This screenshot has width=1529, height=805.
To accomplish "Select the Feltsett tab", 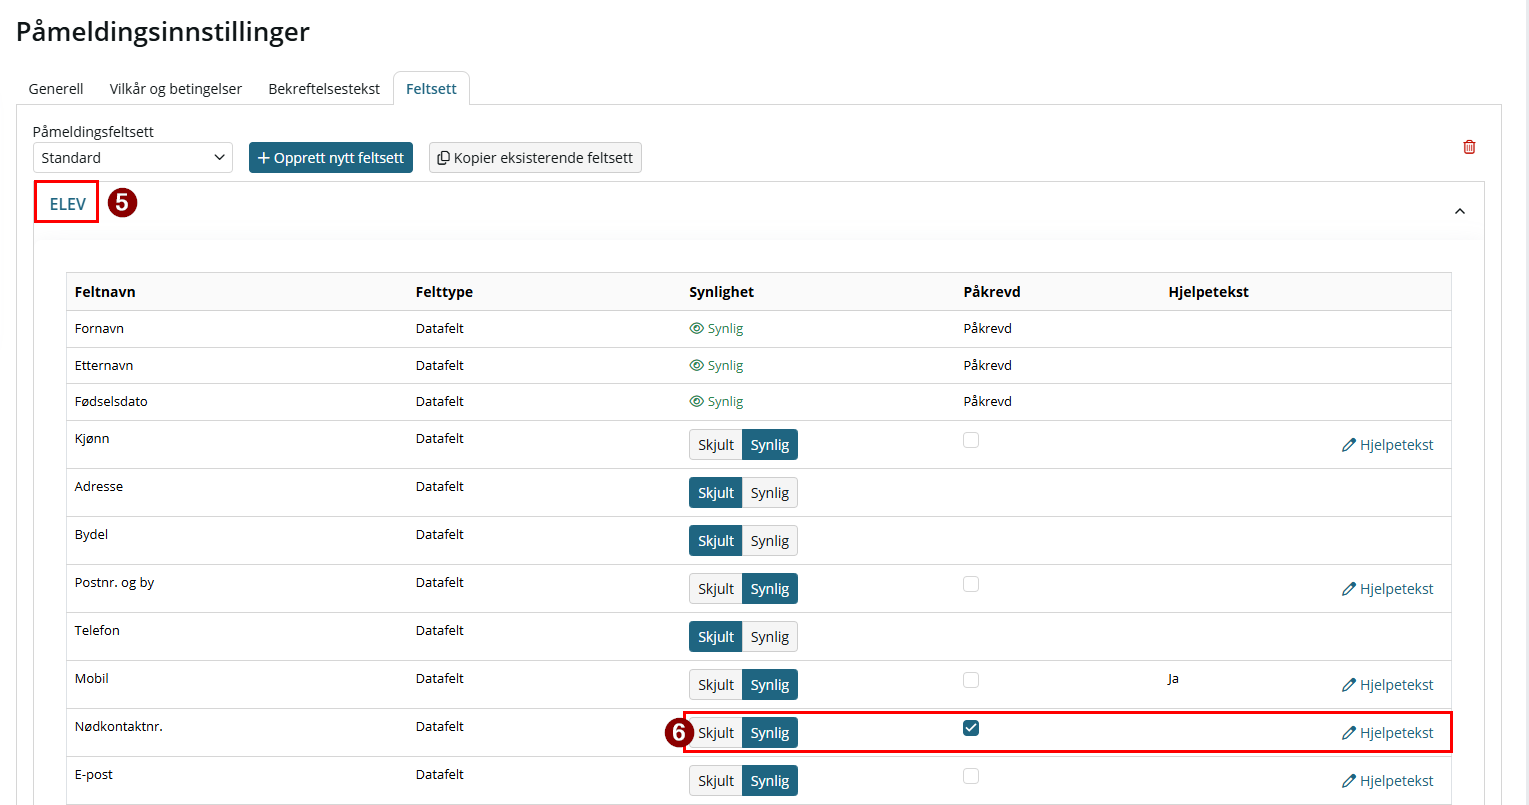I will point(431,89).
